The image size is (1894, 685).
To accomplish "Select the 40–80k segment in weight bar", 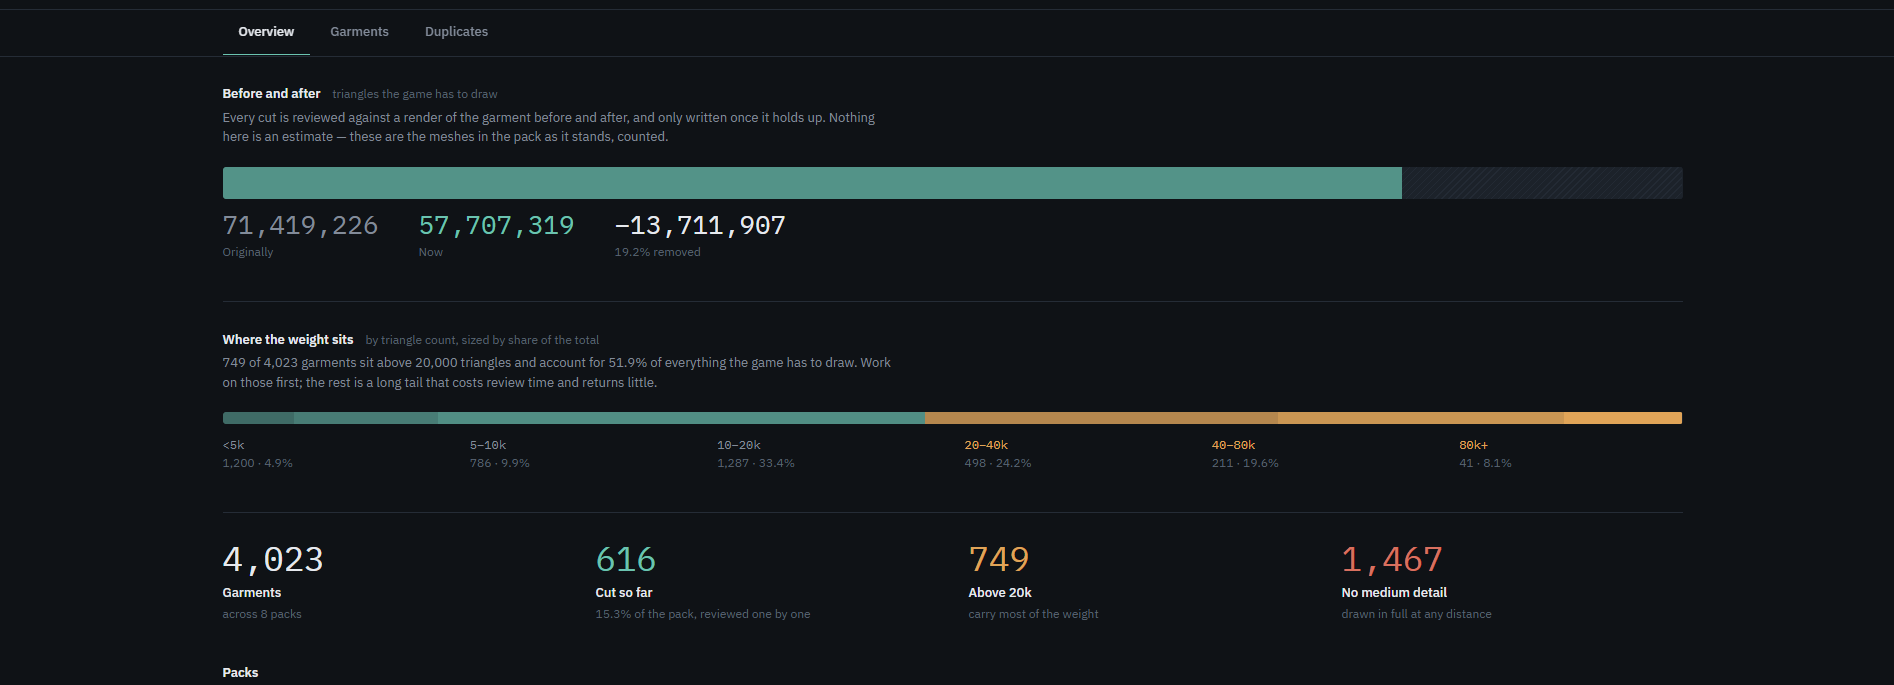I will click(x=1421, y=418).
